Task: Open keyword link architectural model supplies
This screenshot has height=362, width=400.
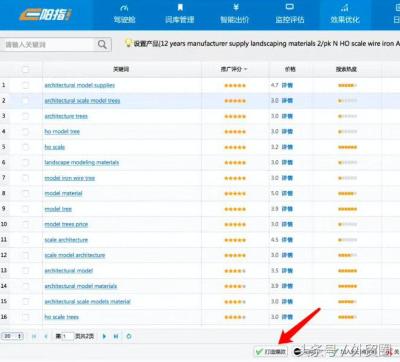Action: 80,85
